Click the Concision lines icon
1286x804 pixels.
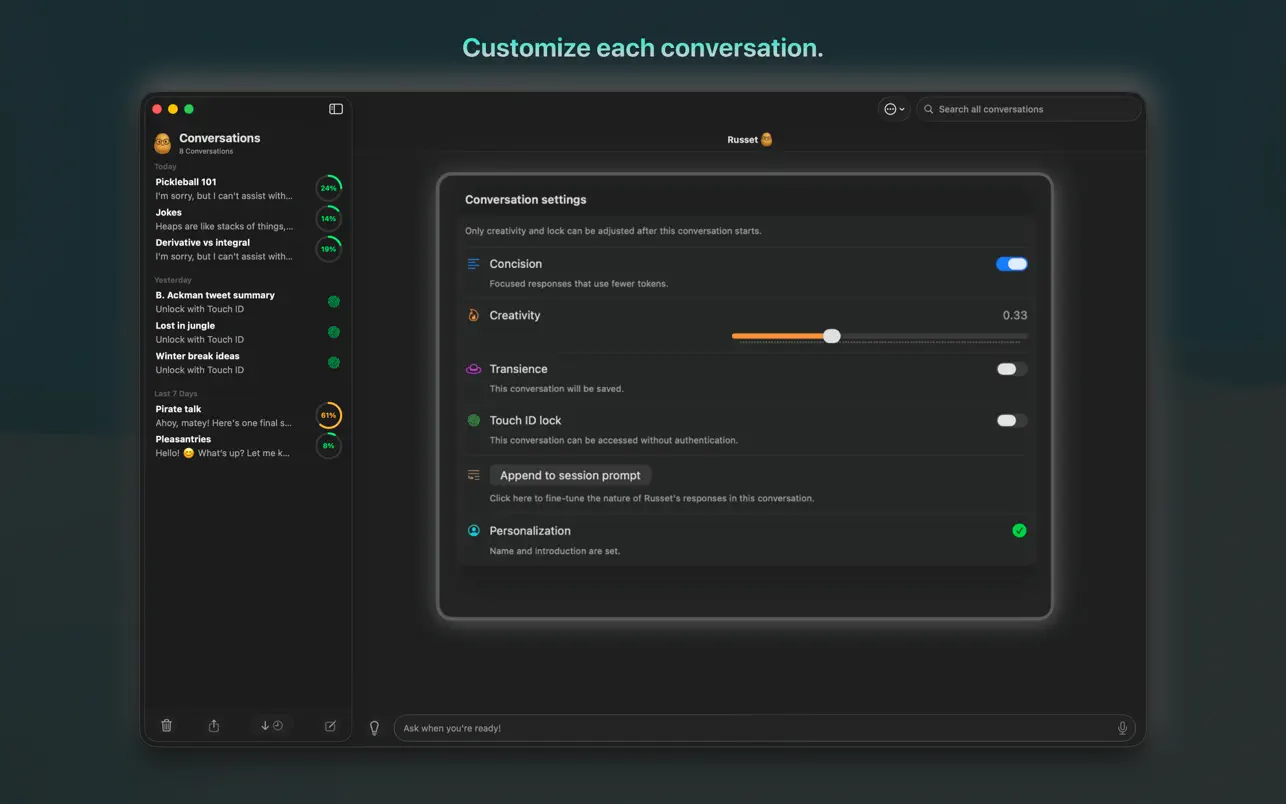(474, 264)
